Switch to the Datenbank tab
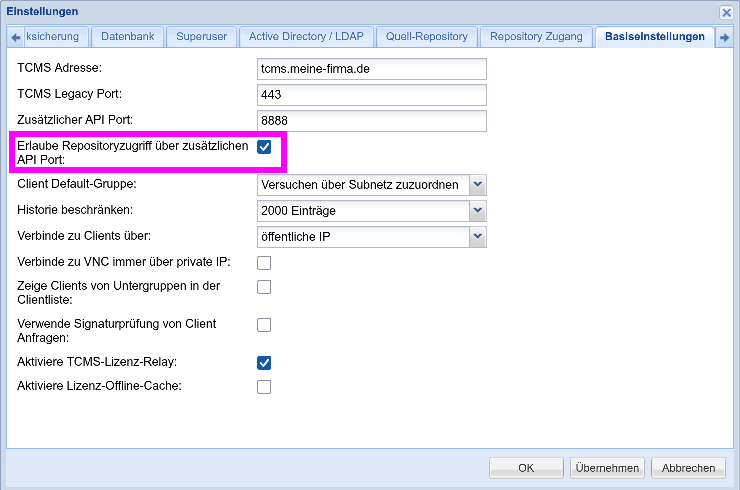 click(127, 37)
